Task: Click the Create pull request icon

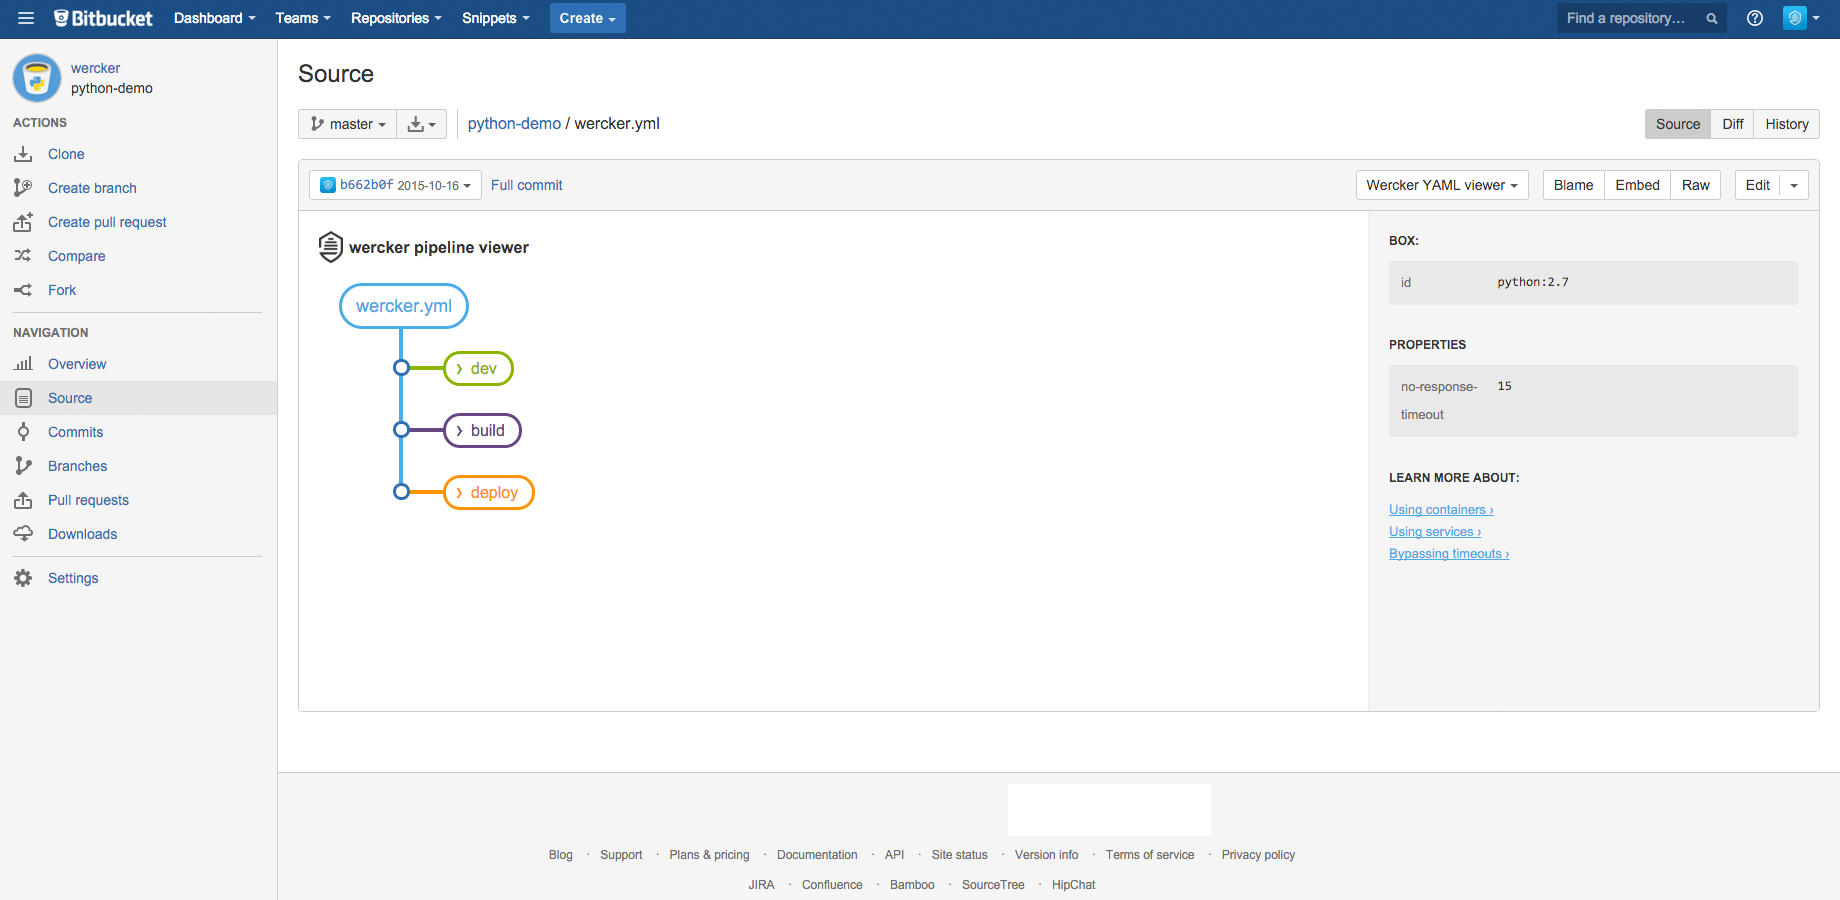Action: tap(23, 222)
